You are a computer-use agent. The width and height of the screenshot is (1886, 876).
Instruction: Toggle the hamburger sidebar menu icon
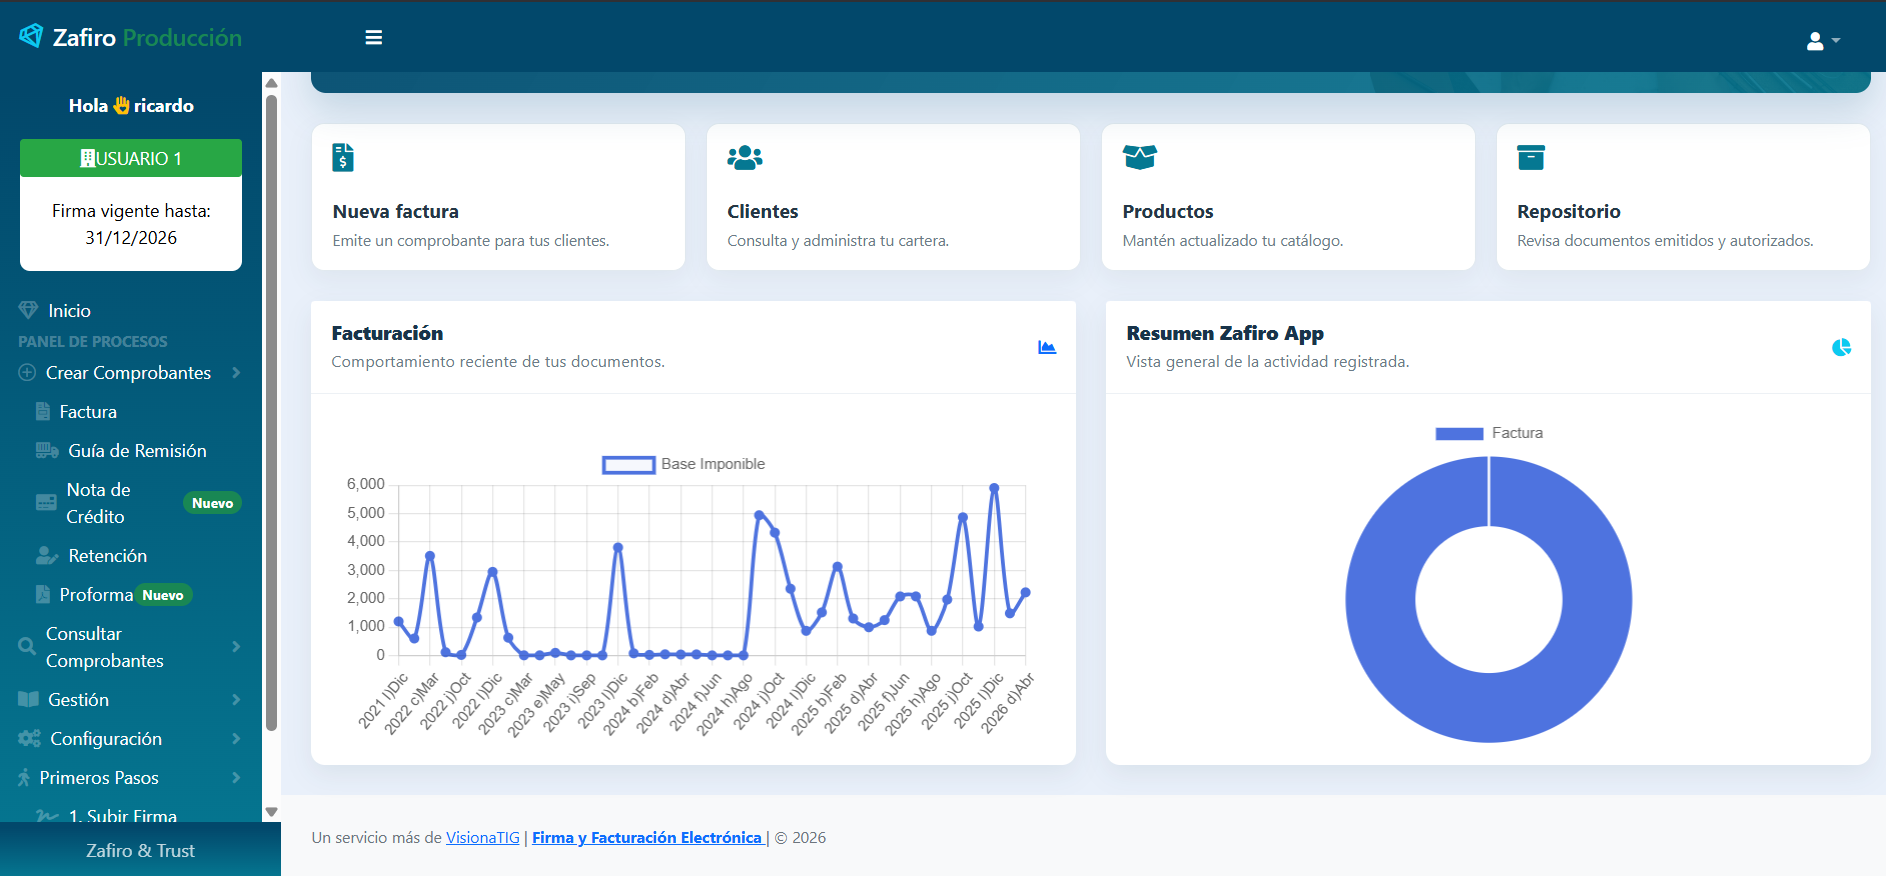coord(374,38)
